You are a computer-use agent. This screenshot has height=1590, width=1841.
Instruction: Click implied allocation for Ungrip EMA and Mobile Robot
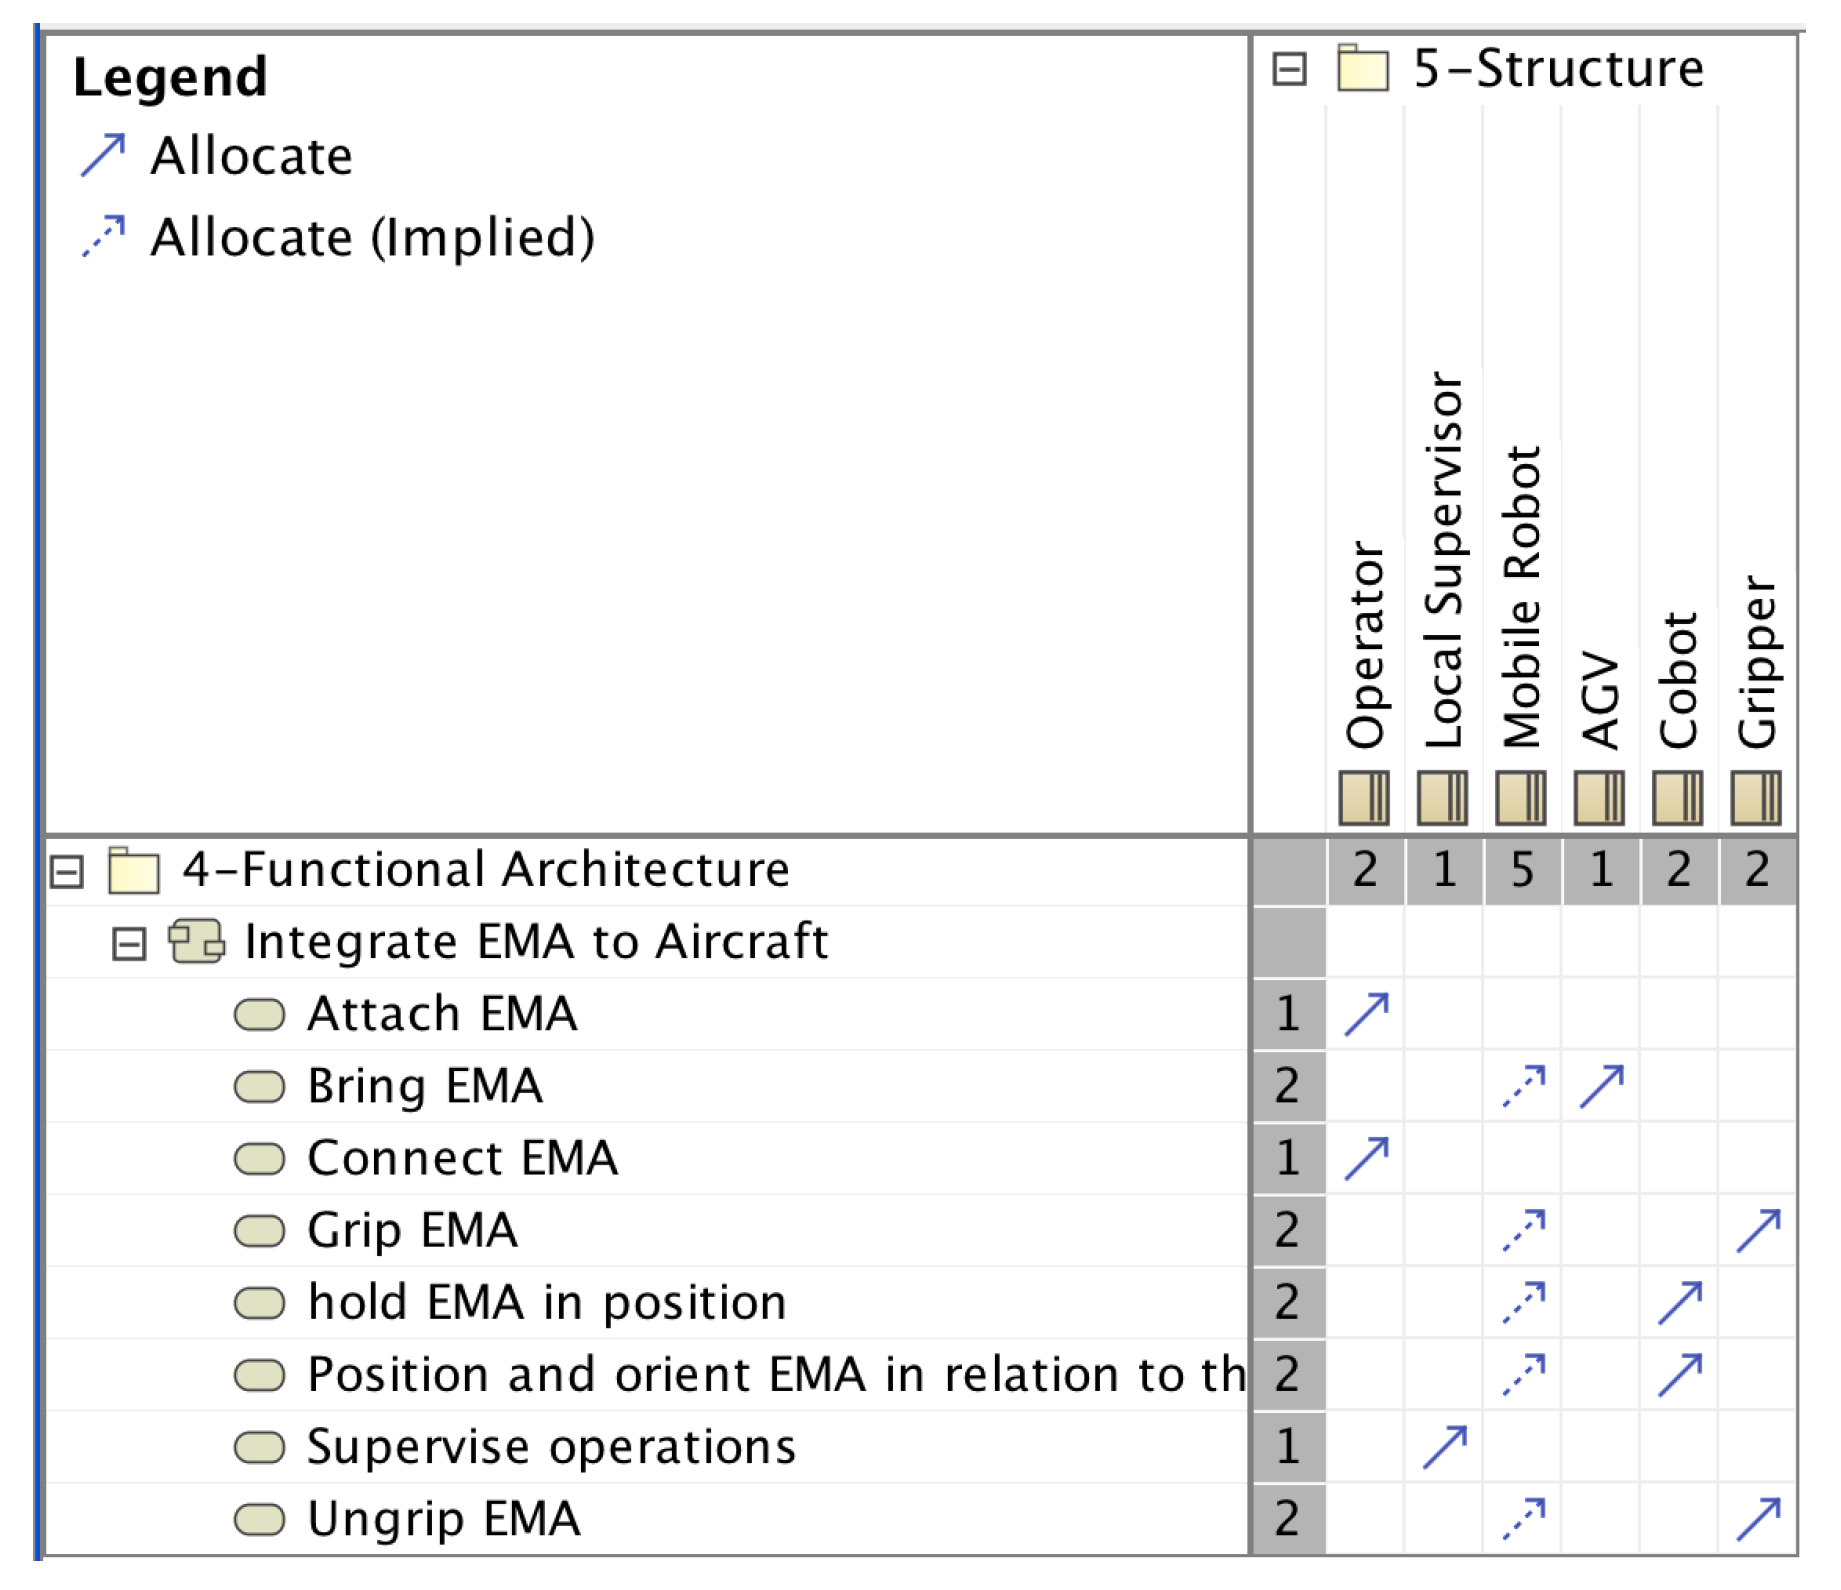pyautogui.click(x=1523, y=1519)
